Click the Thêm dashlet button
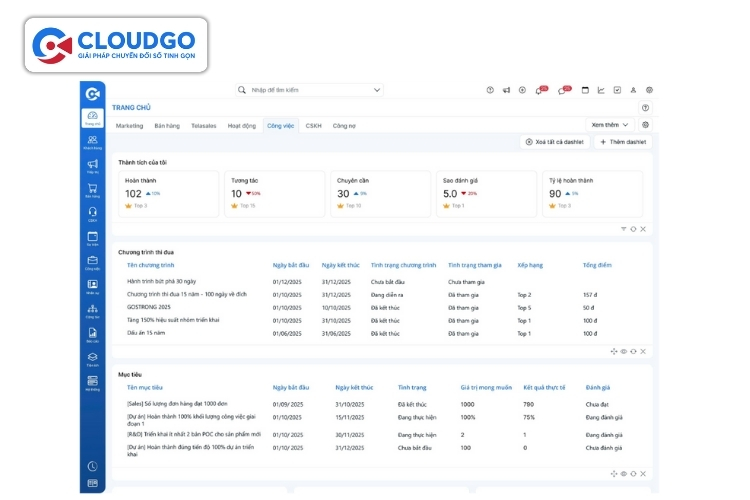 point(622,142)
